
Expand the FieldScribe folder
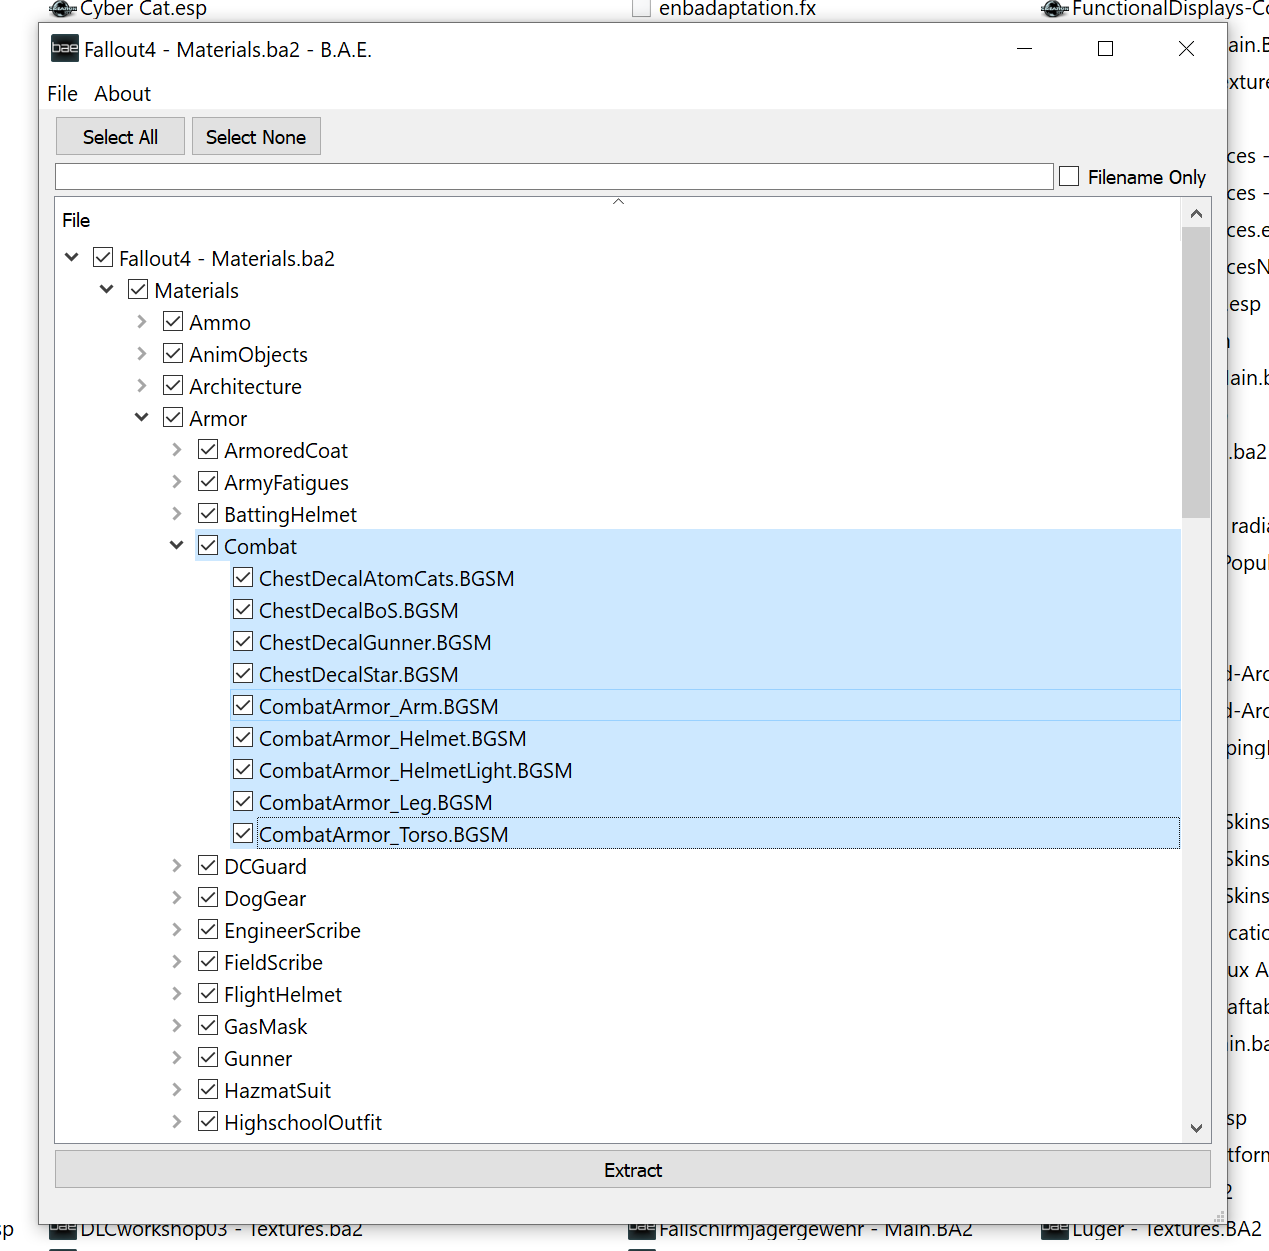pos(177,962)
